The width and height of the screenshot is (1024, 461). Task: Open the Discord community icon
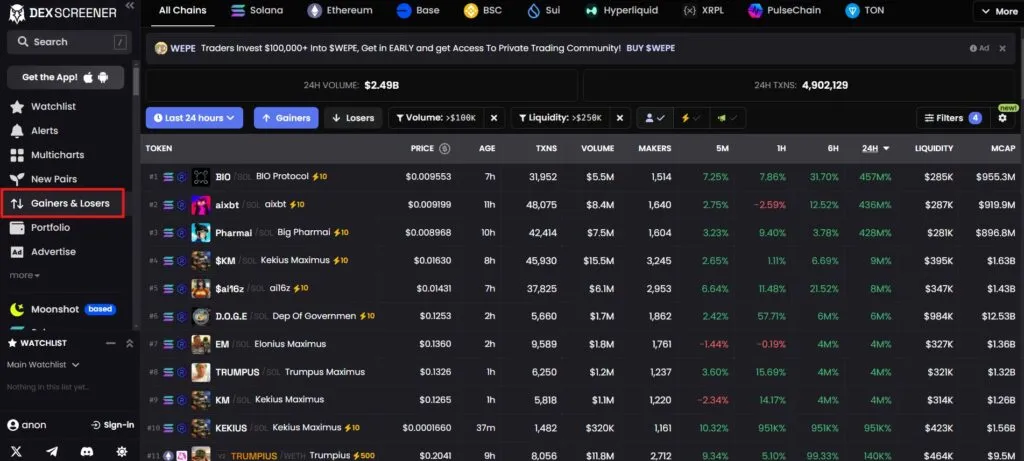click(x=87, y=451)
